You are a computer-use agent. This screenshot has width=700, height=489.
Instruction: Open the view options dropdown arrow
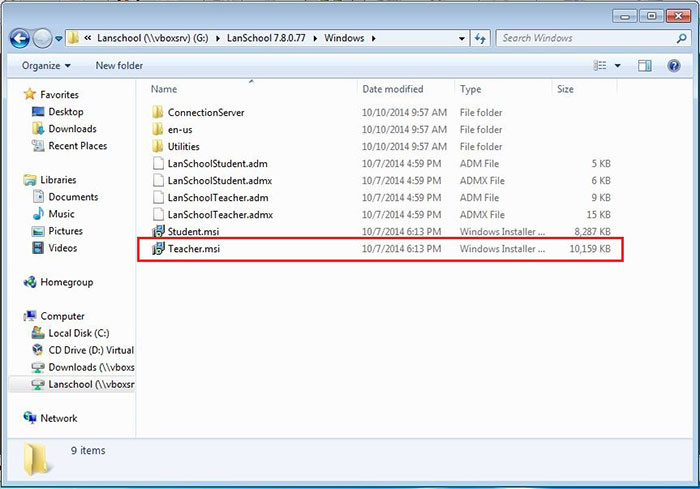coord(617,66)
